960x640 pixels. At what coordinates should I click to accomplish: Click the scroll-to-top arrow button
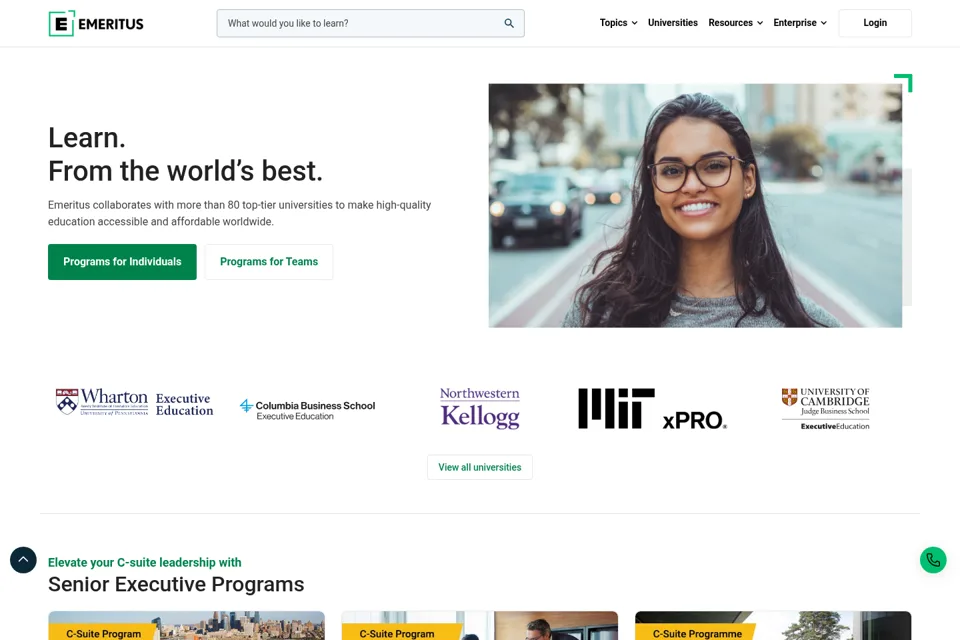pos(23,560)
